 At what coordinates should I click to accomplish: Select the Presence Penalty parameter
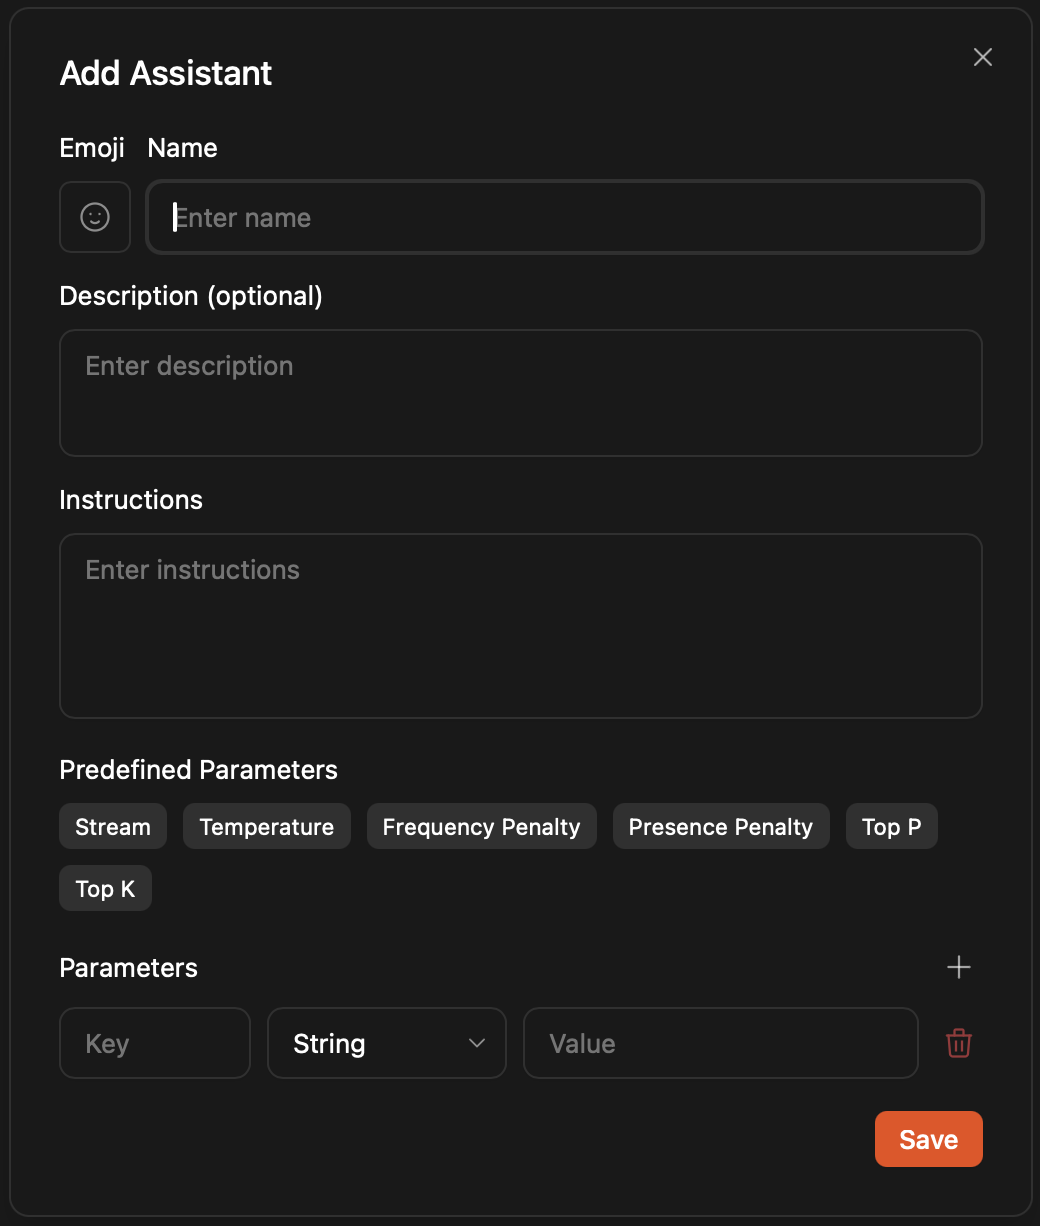[x=720, y=826]
